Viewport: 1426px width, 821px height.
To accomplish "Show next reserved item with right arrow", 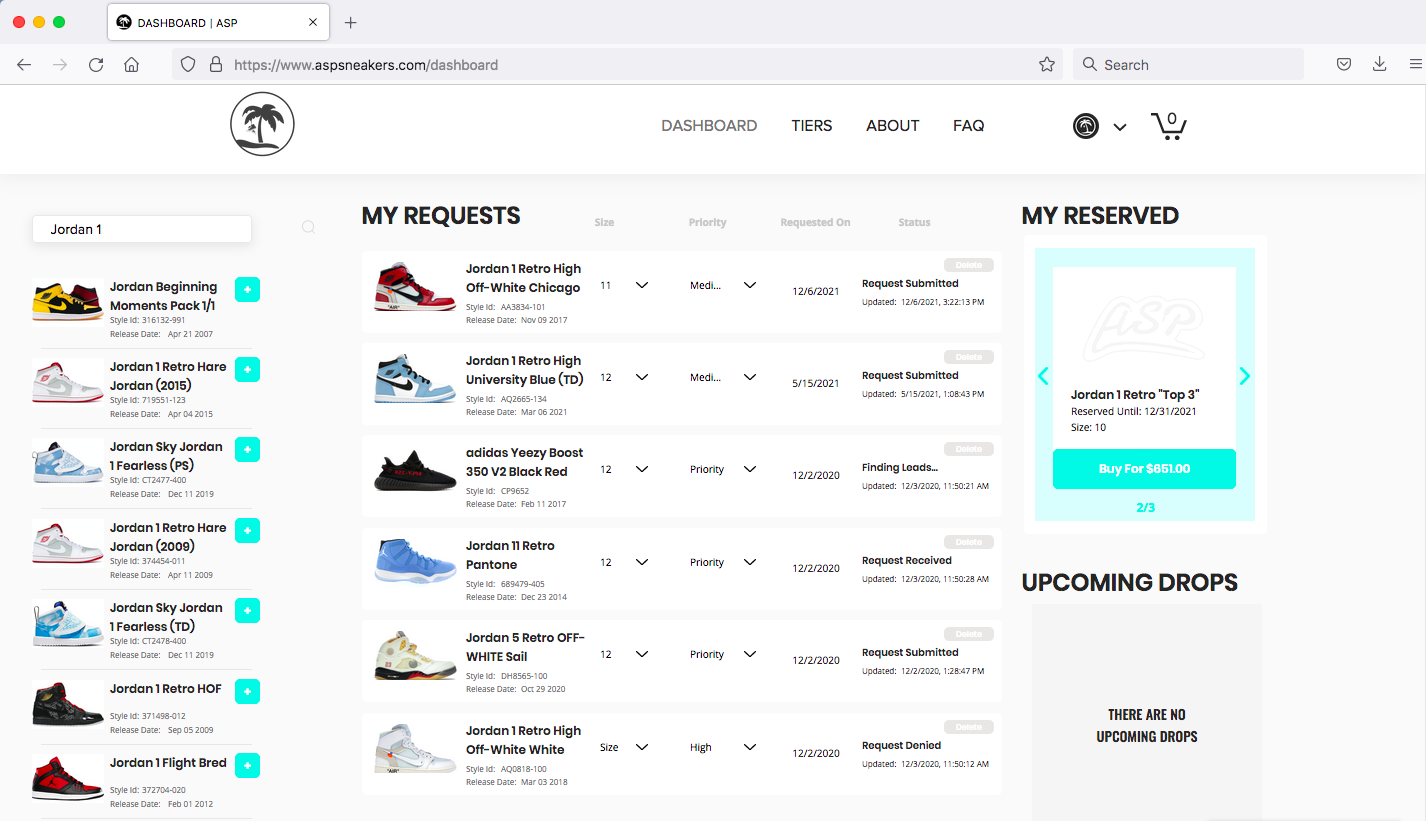I will pos(1245,376).
